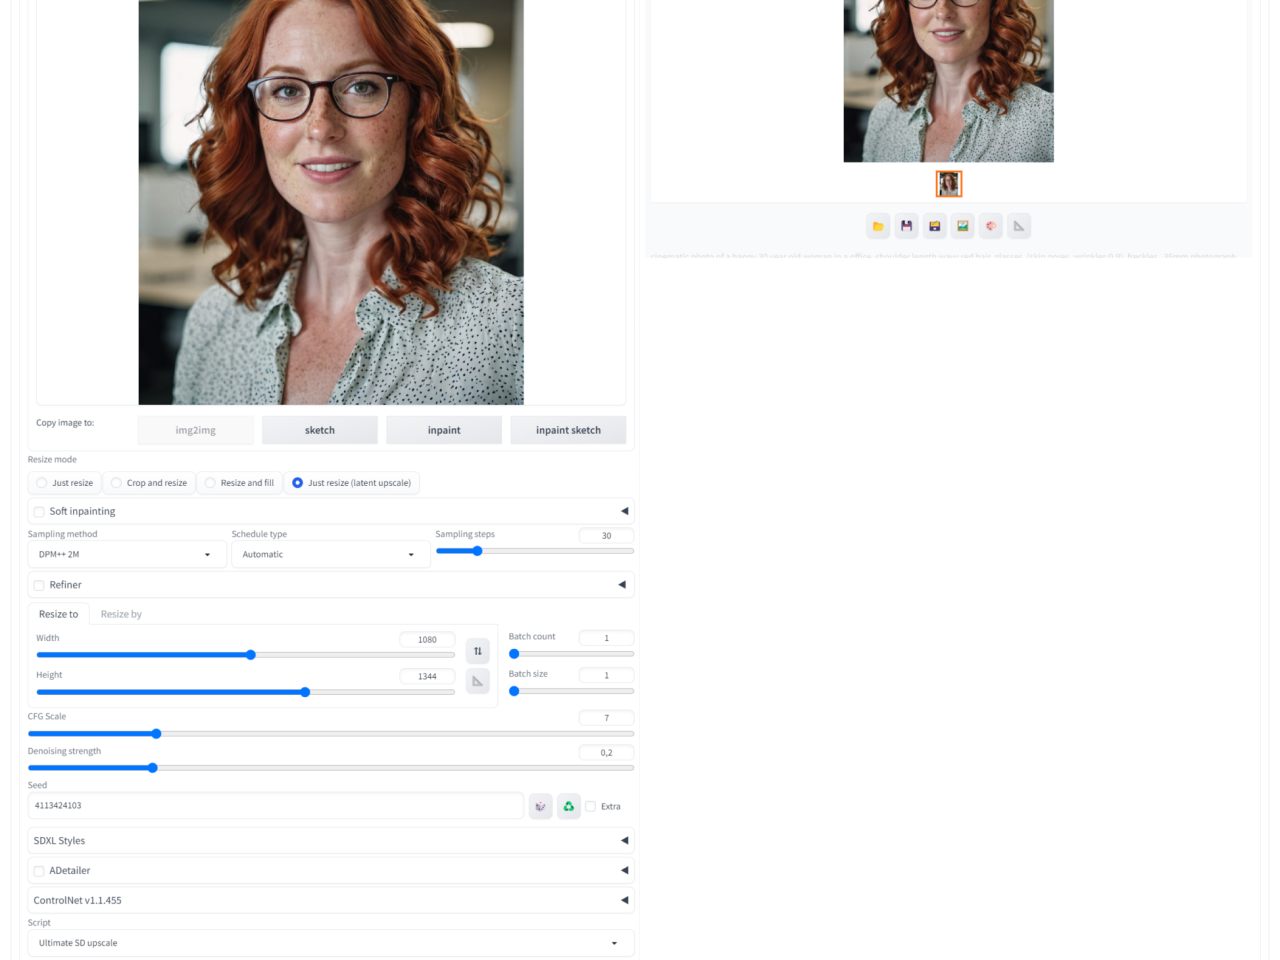
Task: Open the Schedule type dropdown
Action: 330,554
